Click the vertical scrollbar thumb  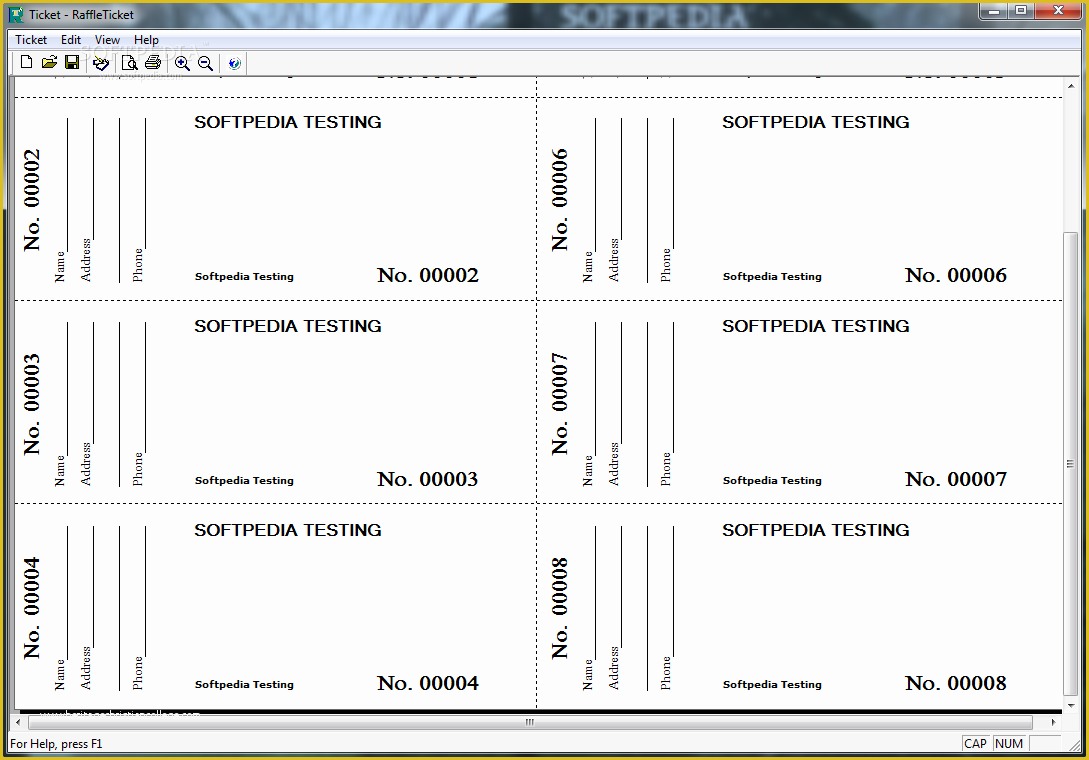click(x=1070, y=463)
